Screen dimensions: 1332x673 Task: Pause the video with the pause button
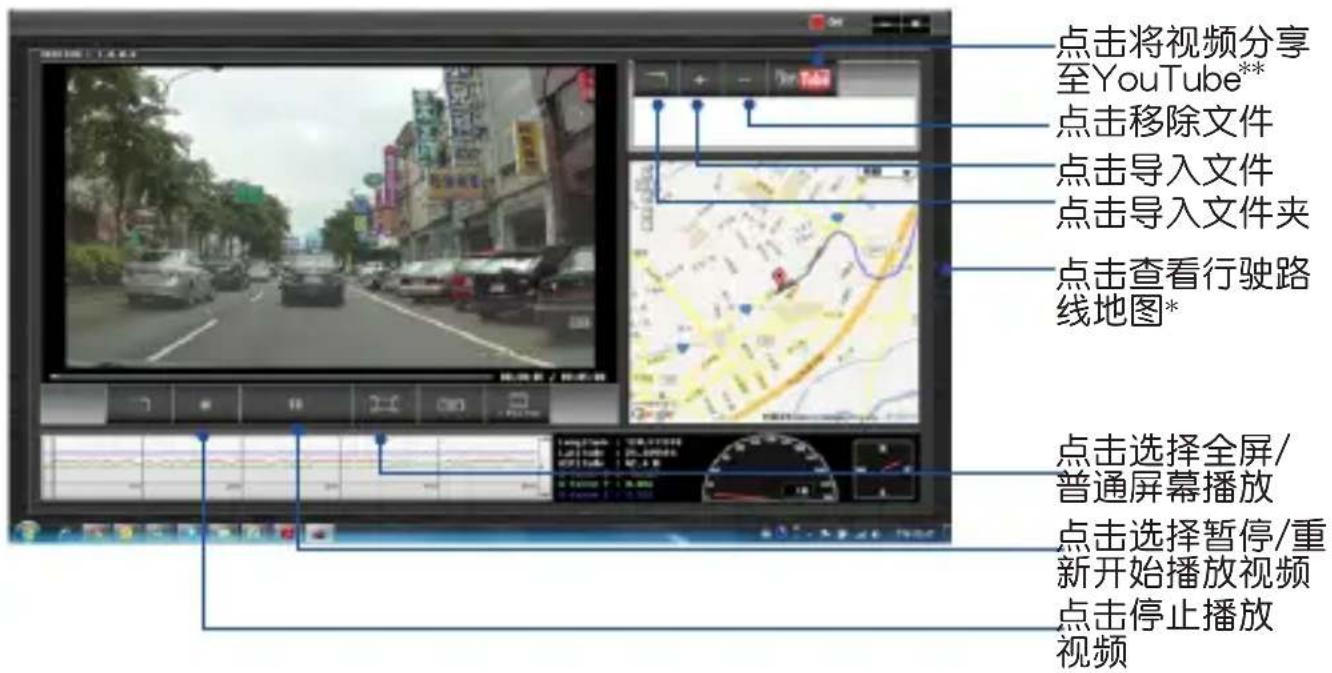pos(296,405)
